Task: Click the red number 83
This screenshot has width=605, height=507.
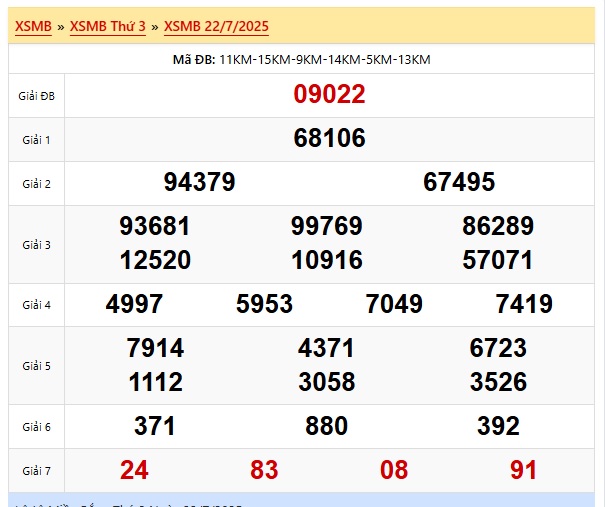Action: pyautogui.click(x=264, y=470)
